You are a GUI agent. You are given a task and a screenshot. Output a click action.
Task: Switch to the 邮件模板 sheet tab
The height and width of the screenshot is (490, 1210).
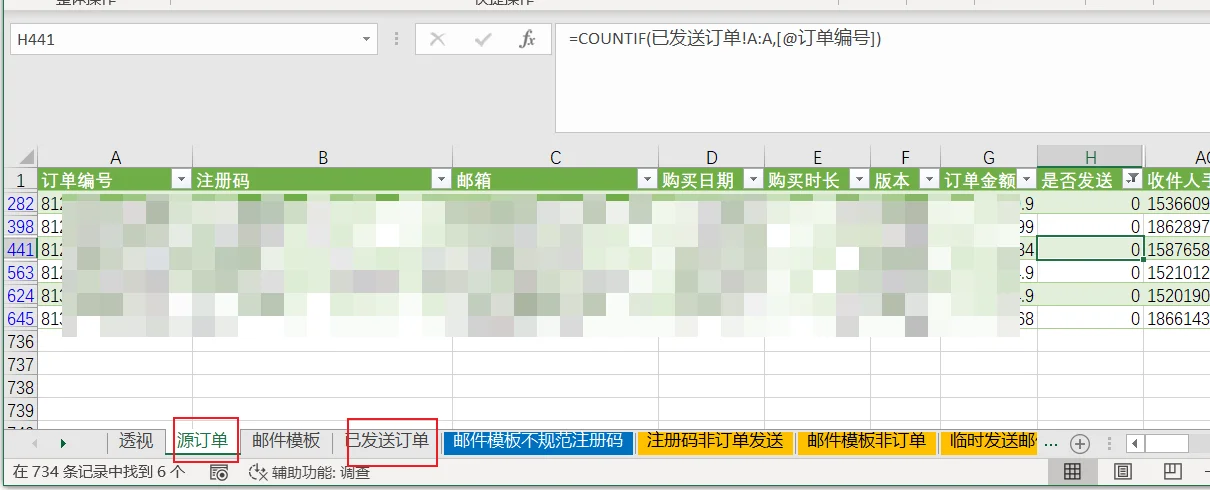click(x=286, y=441)
